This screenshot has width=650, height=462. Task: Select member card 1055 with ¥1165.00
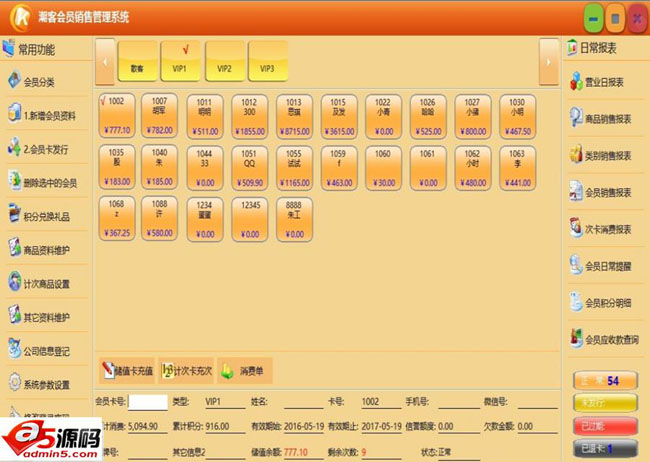click(x=294, y=168)
